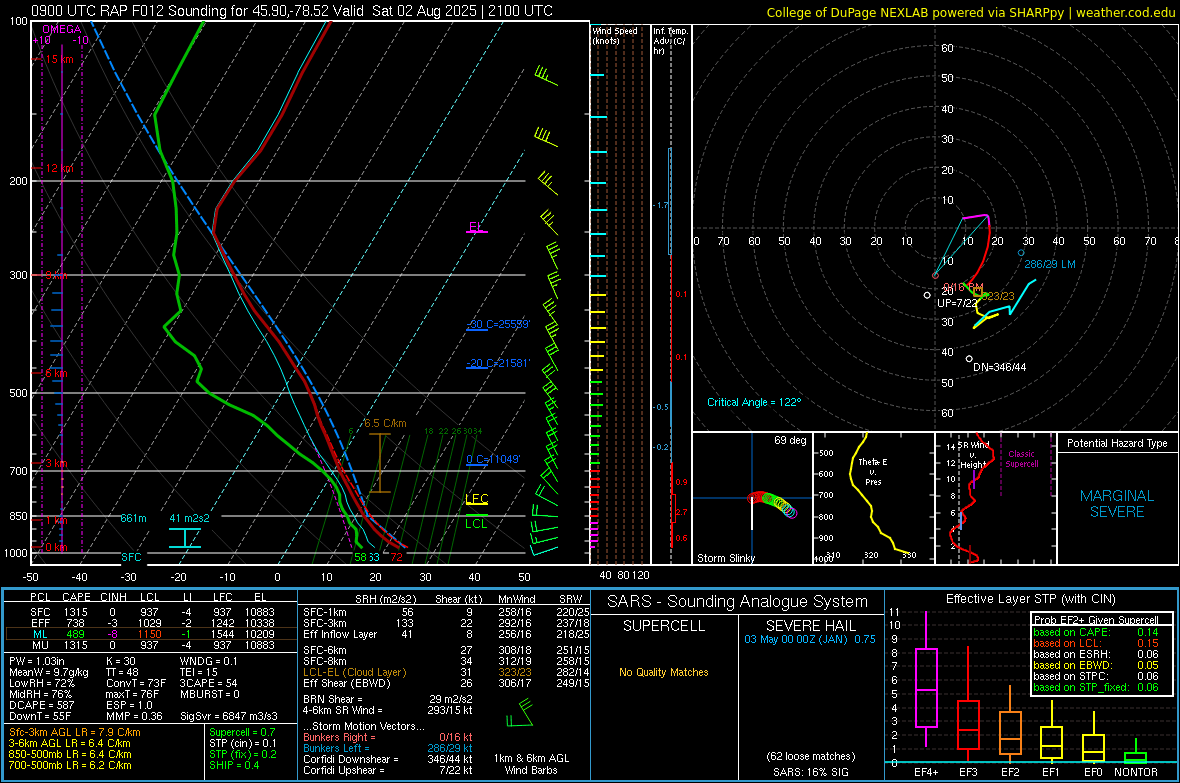Click the MeanW = 9.7g/kg value
This screenshot has height=783, width=1180.
pyautogui.click(x=49, y=672)
